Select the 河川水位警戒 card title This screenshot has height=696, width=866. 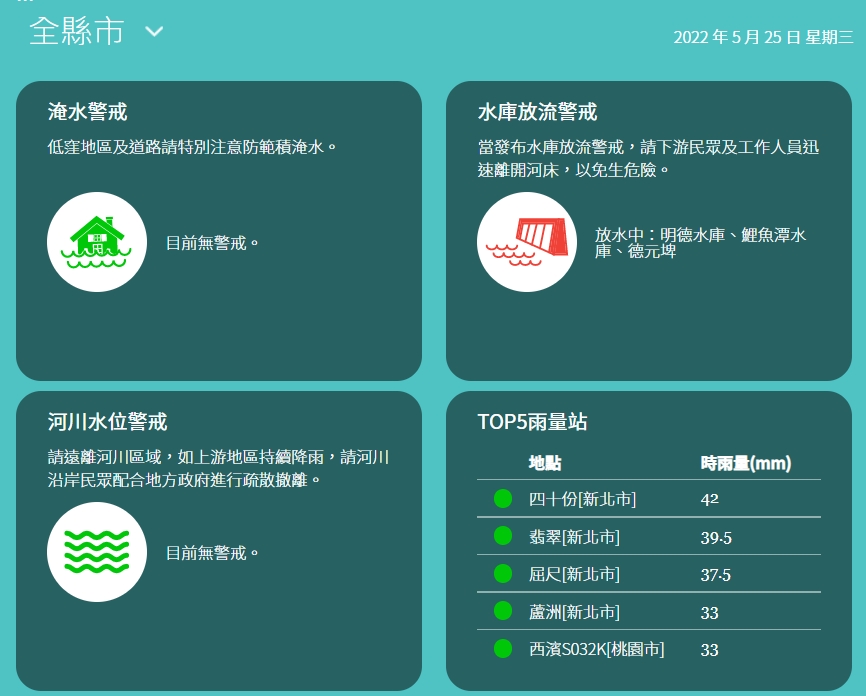[107, 421]
